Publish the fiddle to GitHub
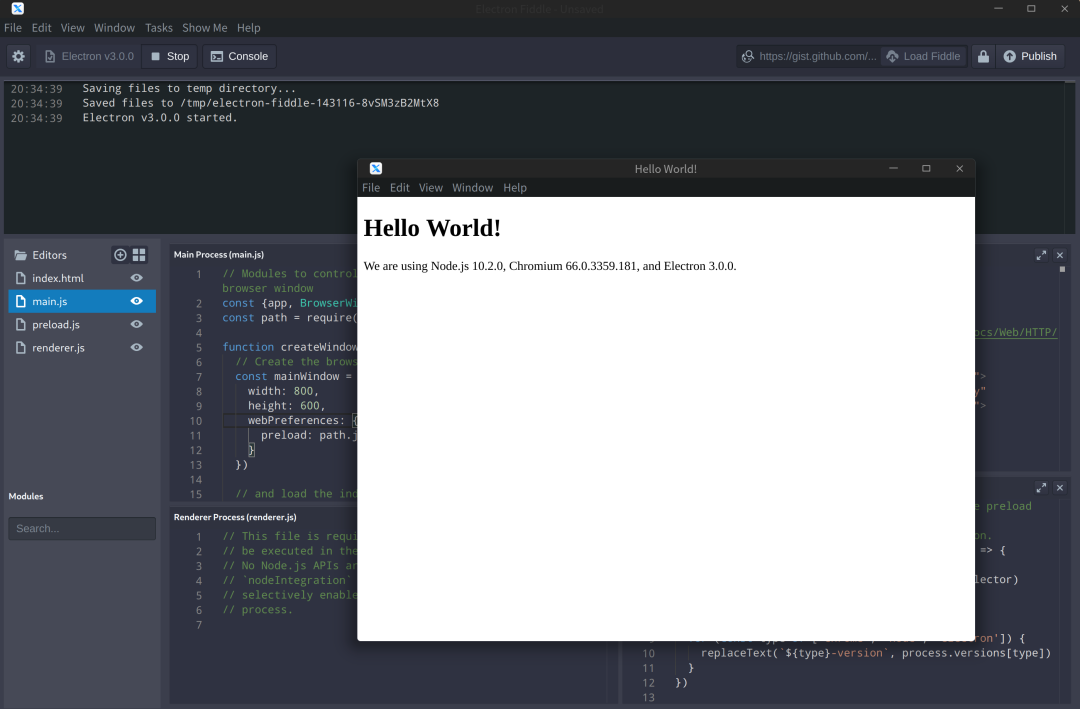Image resolution: width=1080 pixels, height=709 pixels. tap(1030, 56)
